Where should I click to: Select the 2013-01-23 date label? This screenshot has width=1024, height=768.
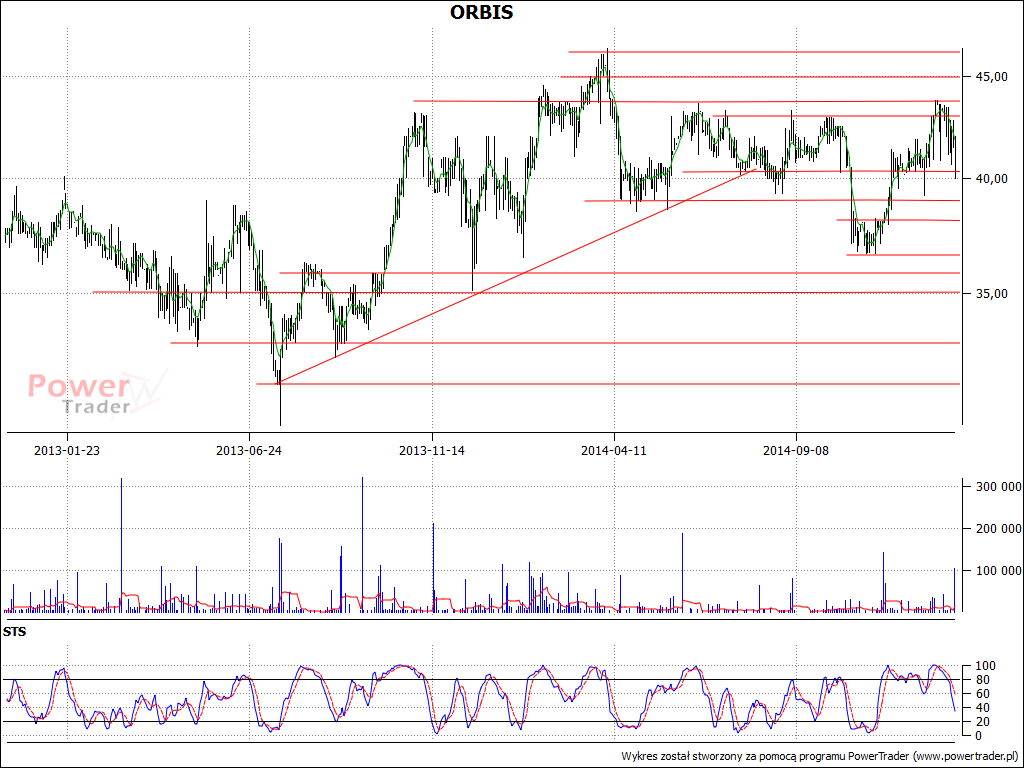coord(67,451)
